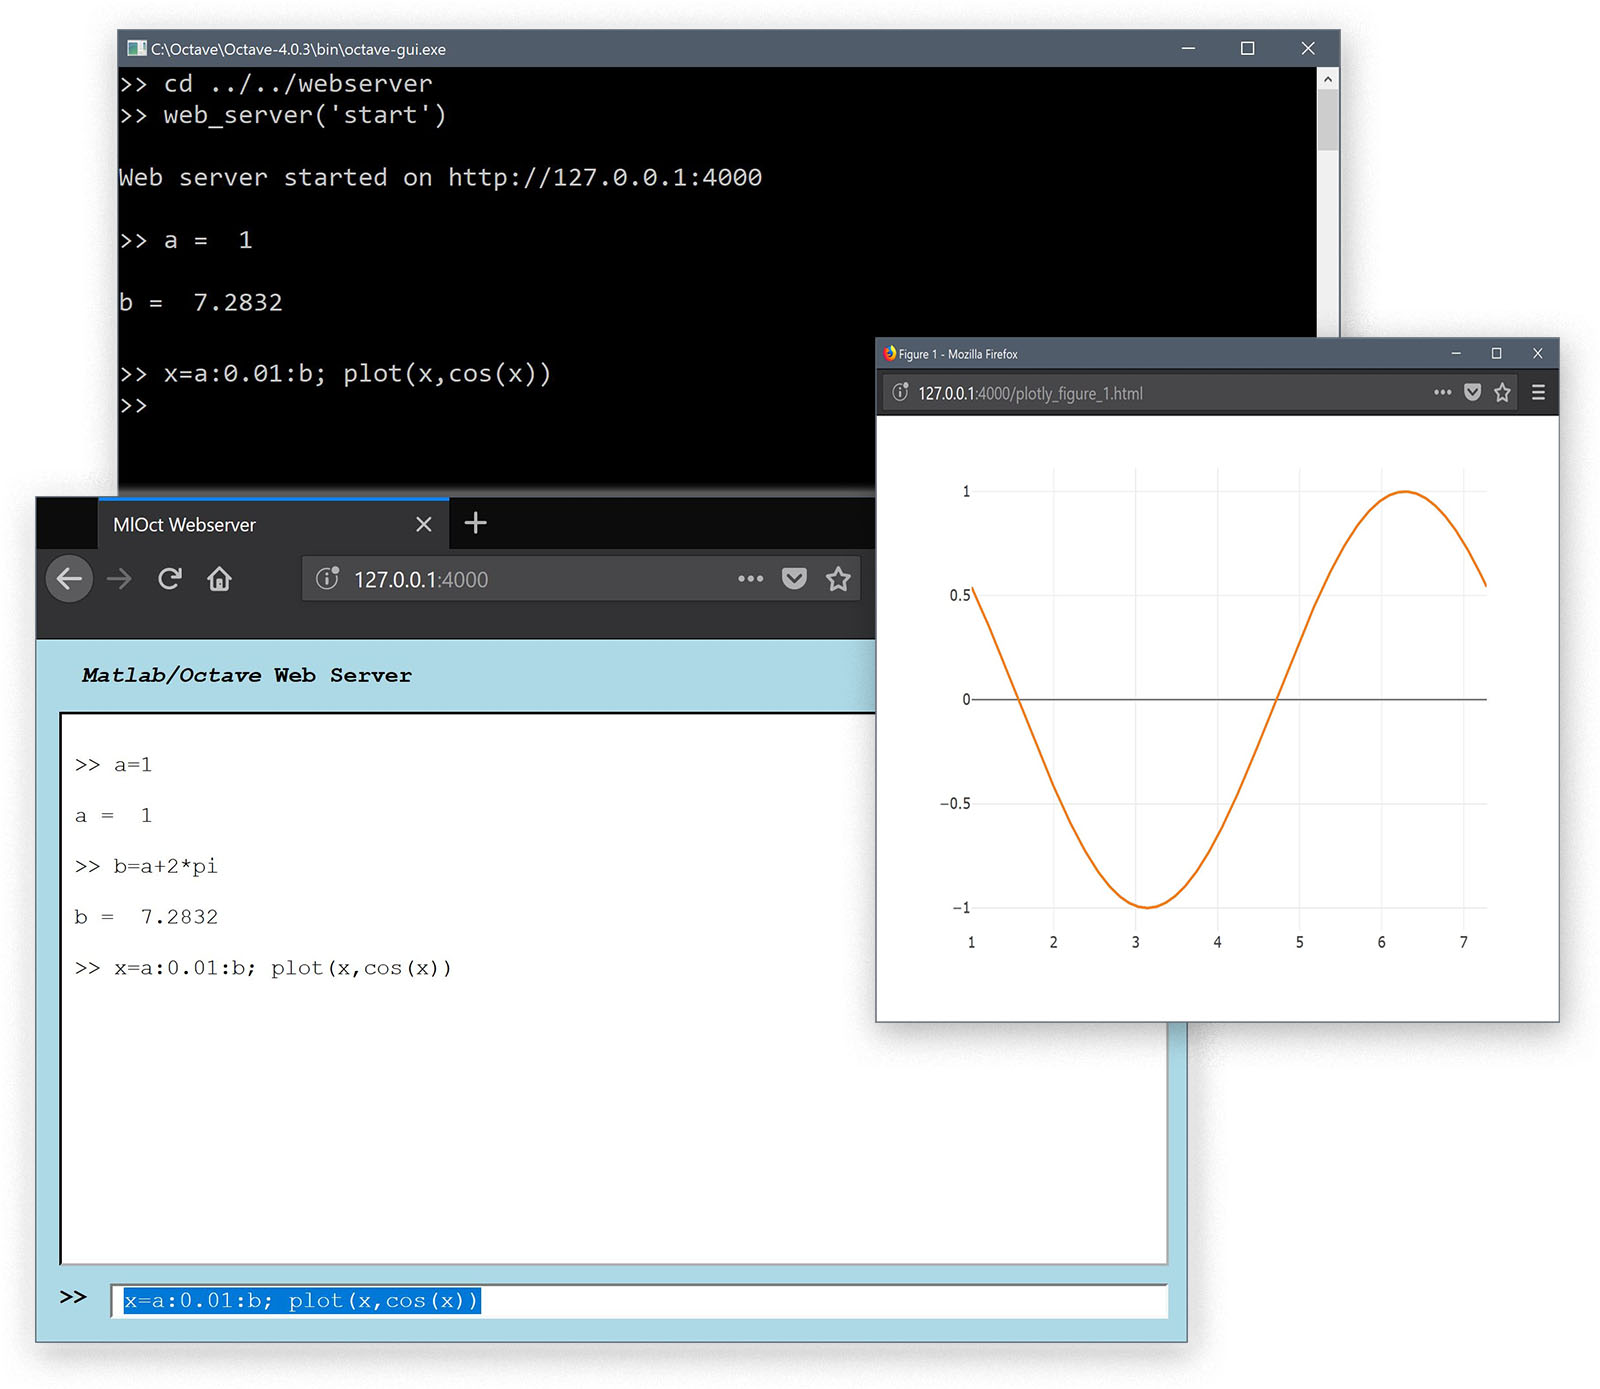Click y-axis label -0.5 in plot
The width and height of the screenshot is (1600, 1389).
[x=955, y=803]
